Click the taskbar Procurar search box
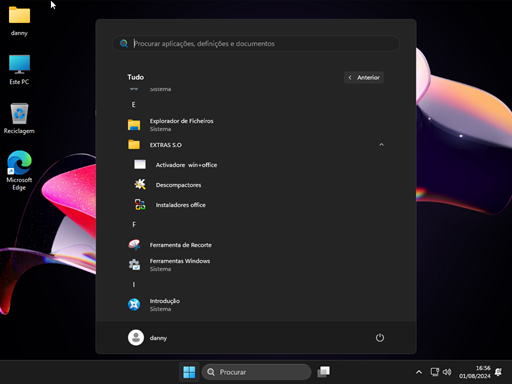 pyautogui.click(x=256, y=372)
